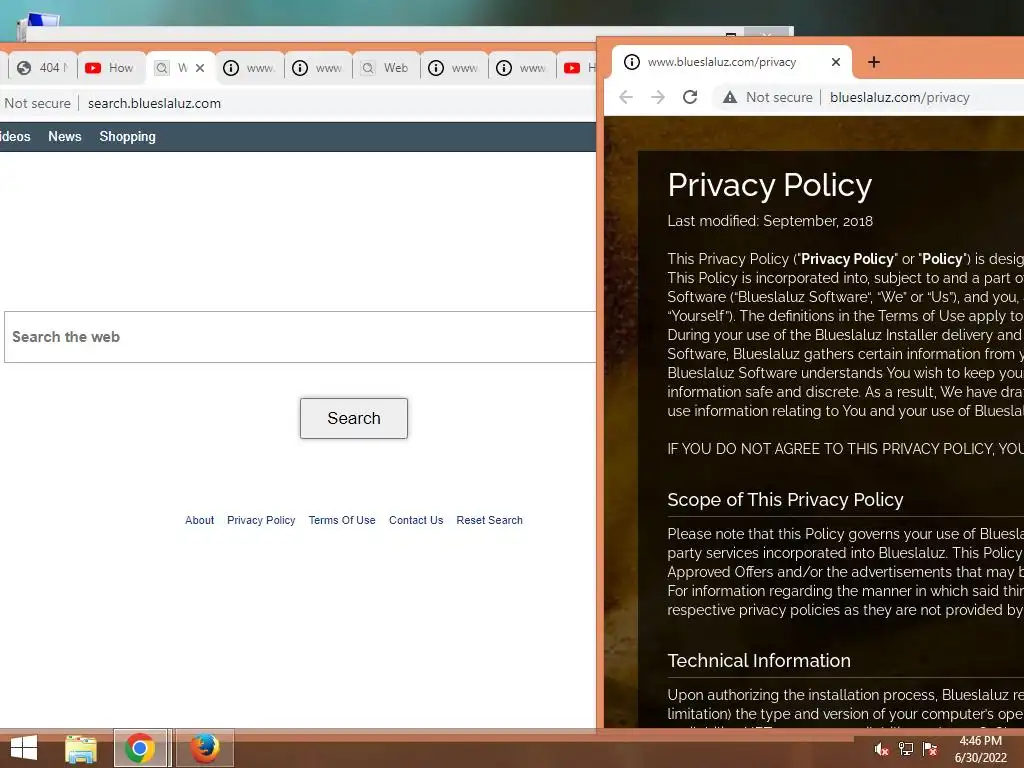
Task: Click the info icon on the privacy tab
Action: coord(632,62)
